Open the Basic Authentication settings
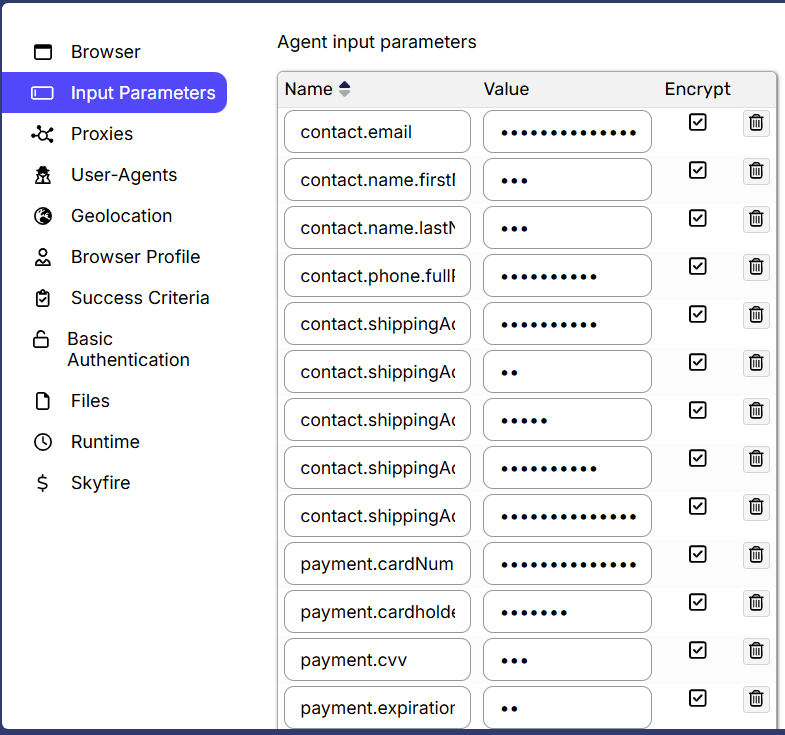The height and width of the screenshot is (735, 785). coord(128,349)
